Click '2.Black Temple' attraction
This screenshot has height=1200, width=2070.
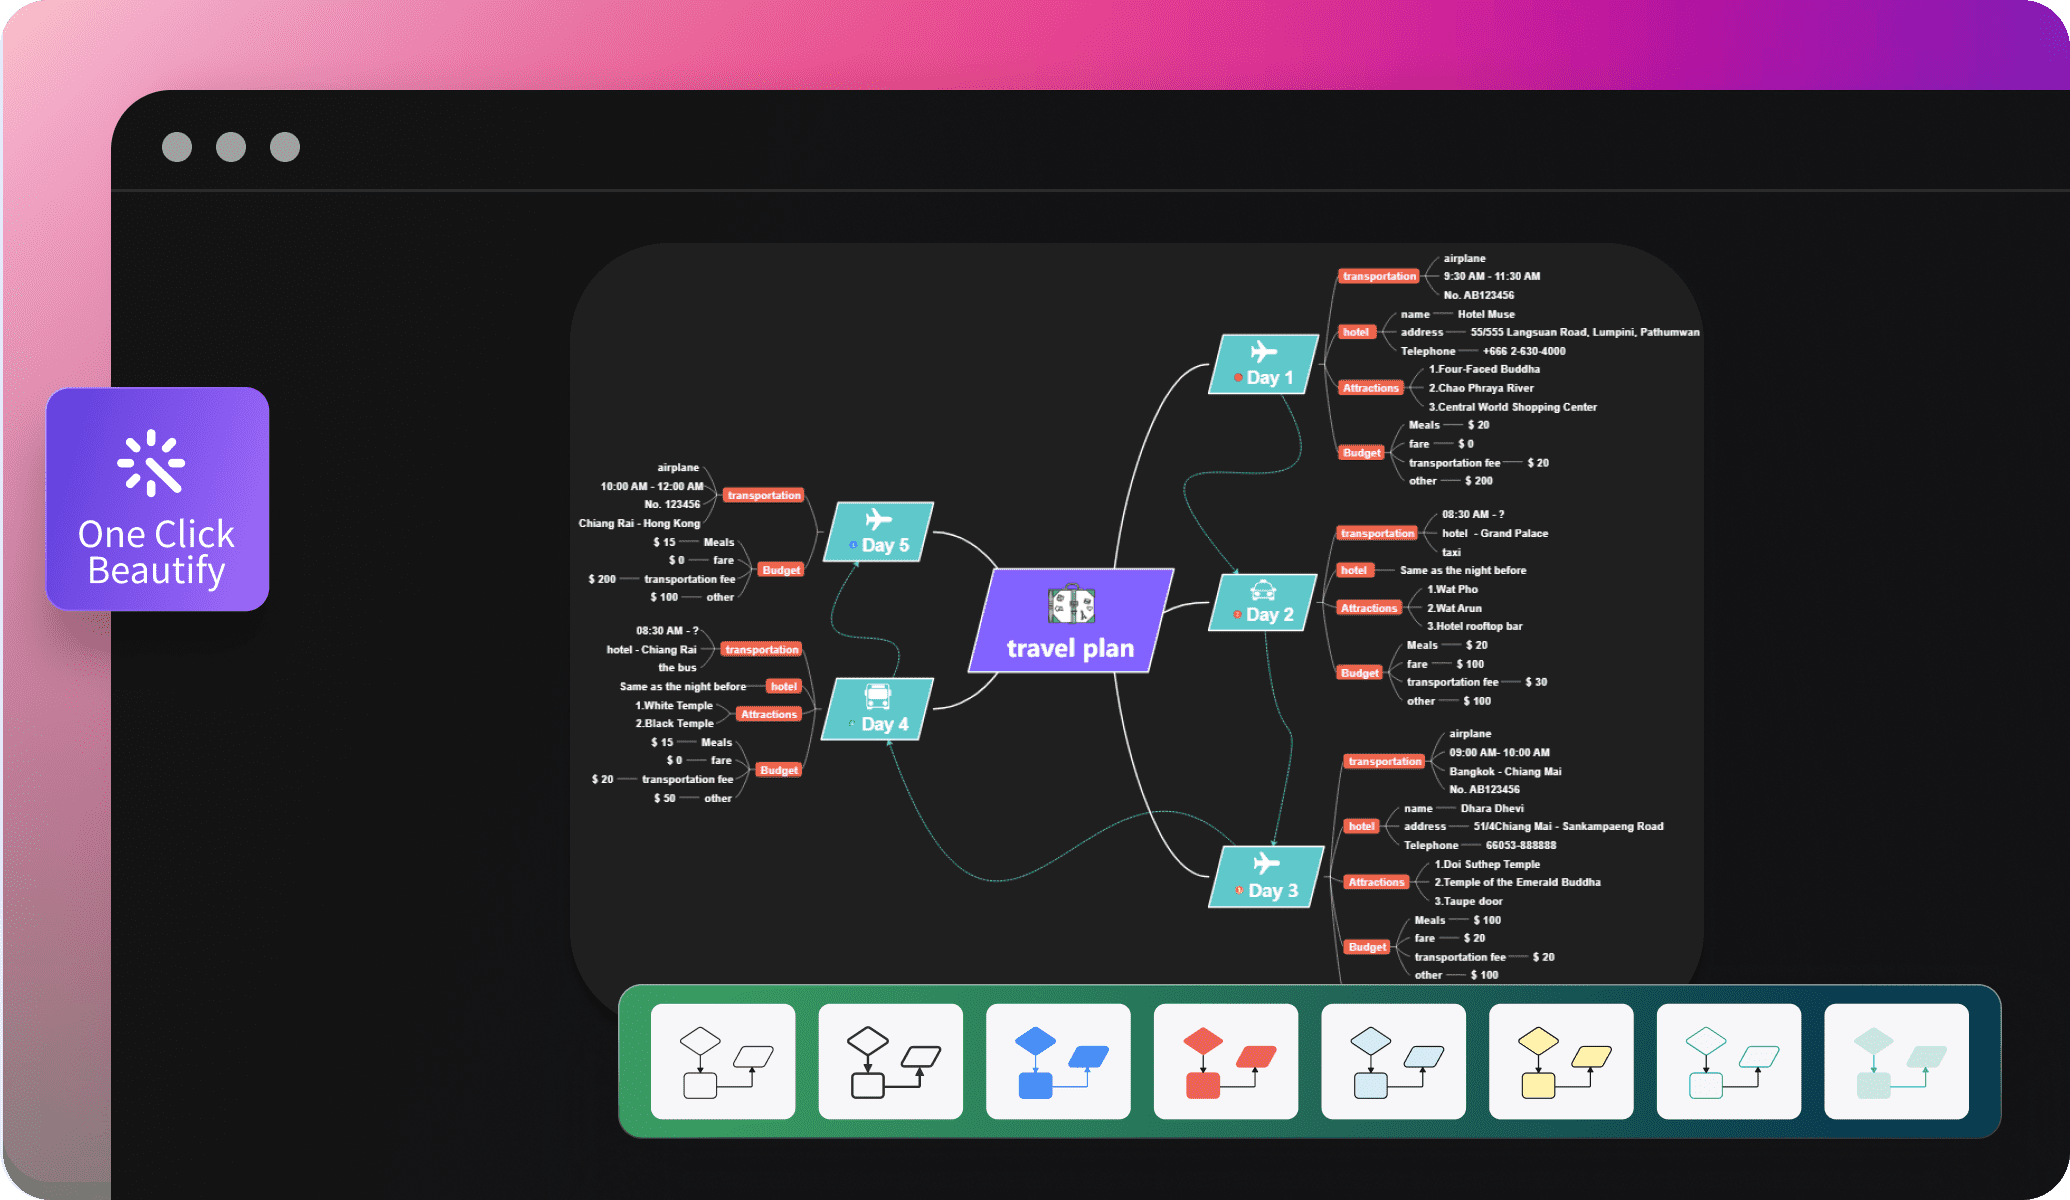pos(675,723)
